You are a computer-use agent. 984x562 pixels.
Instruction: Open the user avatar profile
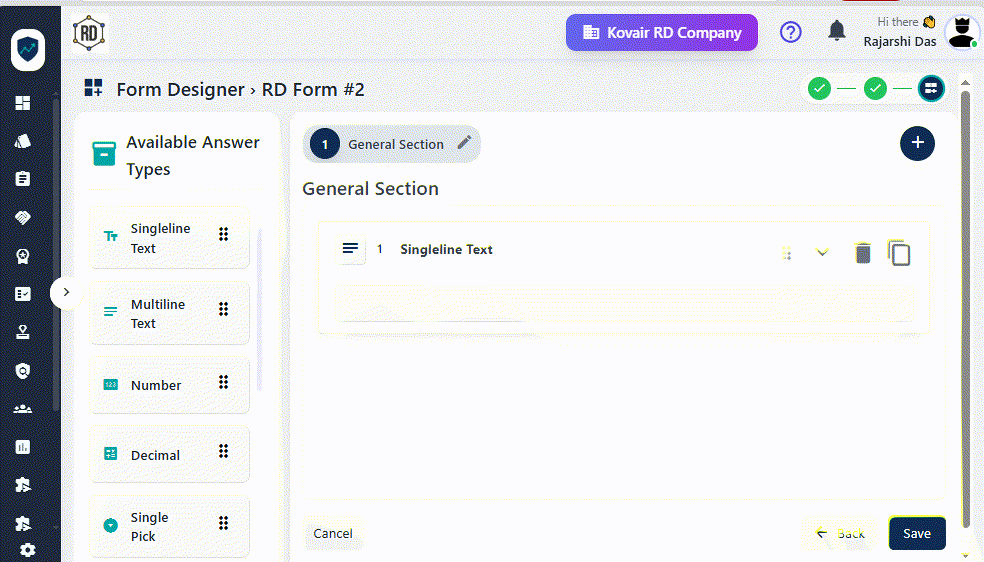(x=961, y=32)
